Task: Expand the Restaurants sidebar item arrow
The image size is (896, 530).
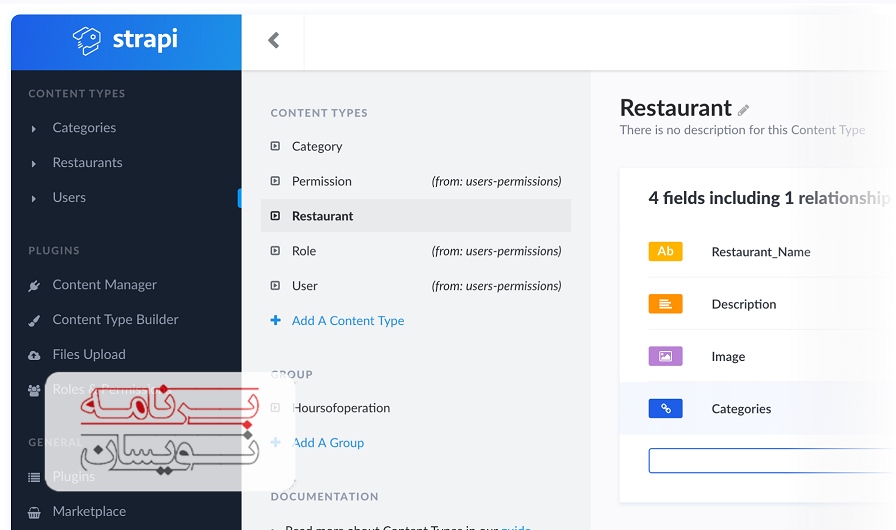Action: (x=34, y=164)
